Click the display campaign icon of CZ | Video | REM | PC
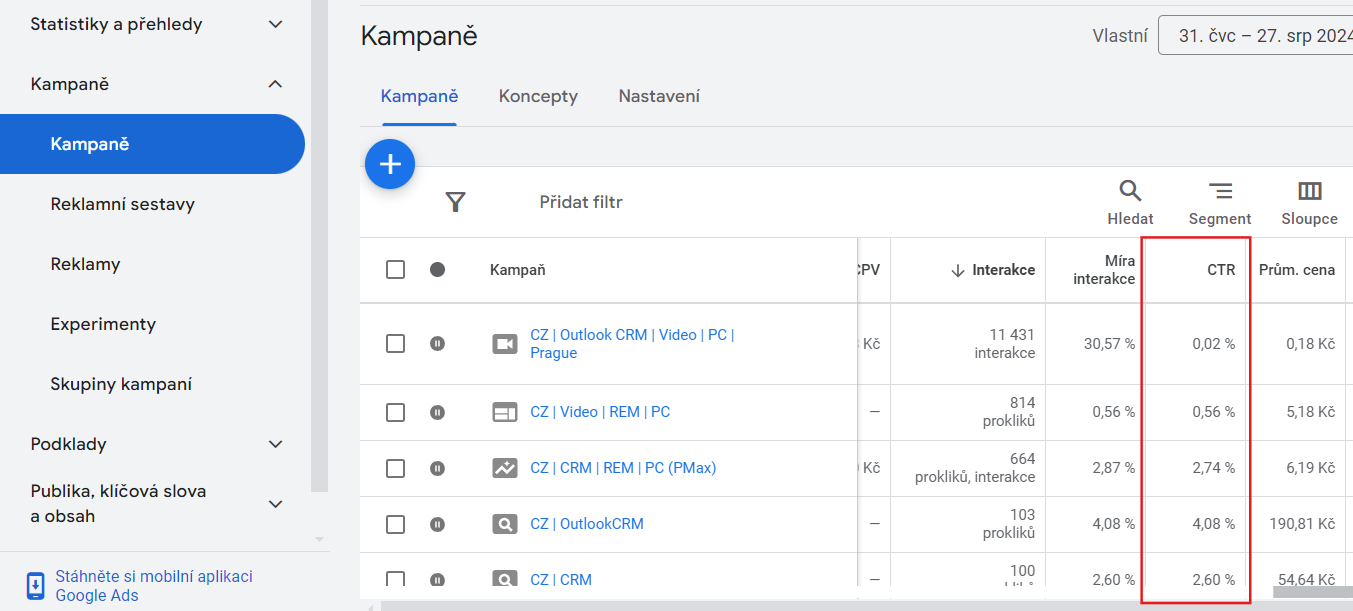 pyautogui.click(x=505, y=412)
